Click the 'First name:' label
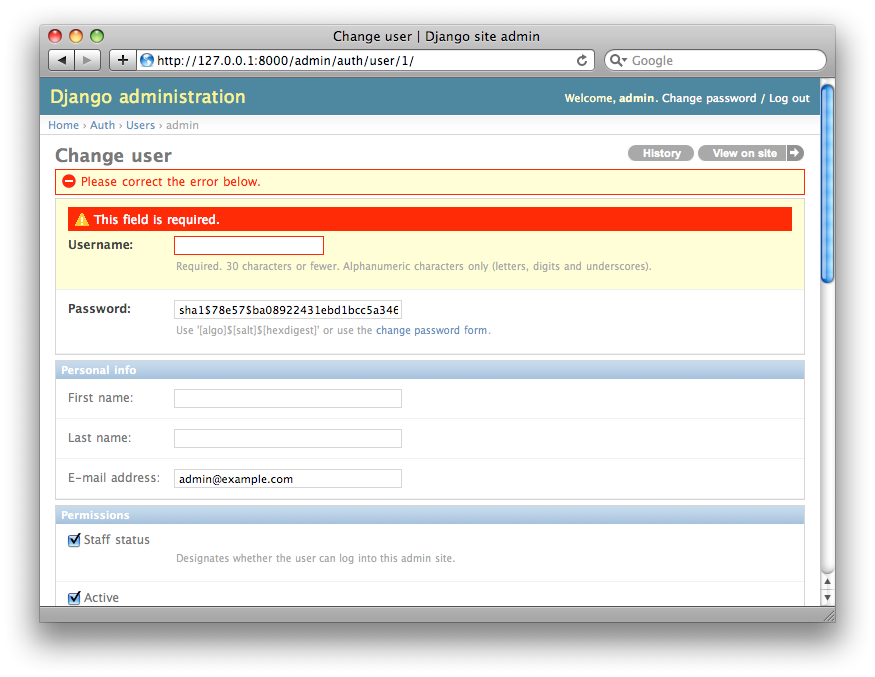875x677 pixels. point(100,398)
